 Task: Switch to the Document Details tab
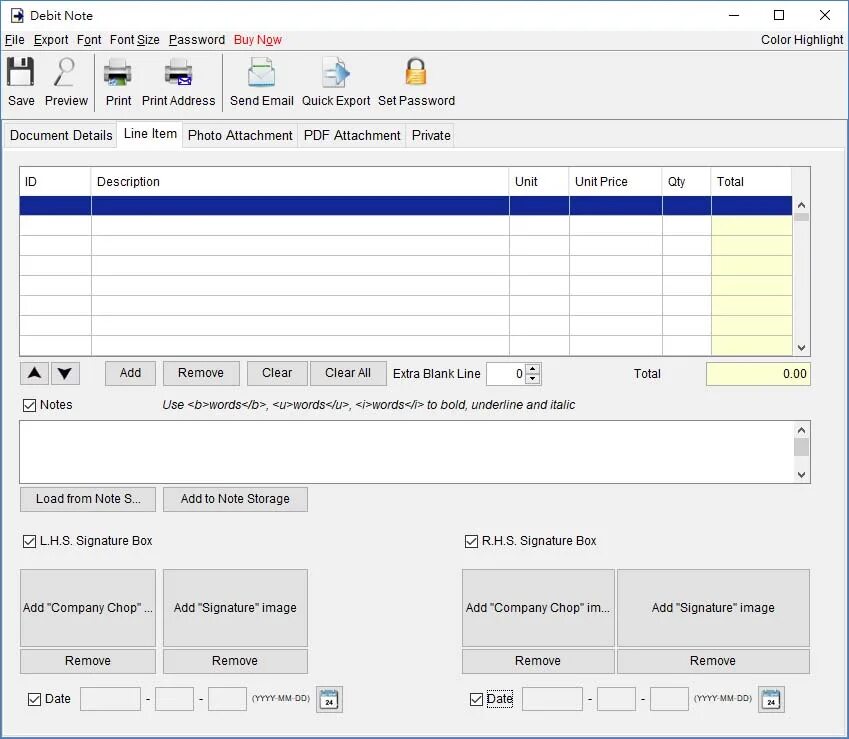[x=61, y=135]
